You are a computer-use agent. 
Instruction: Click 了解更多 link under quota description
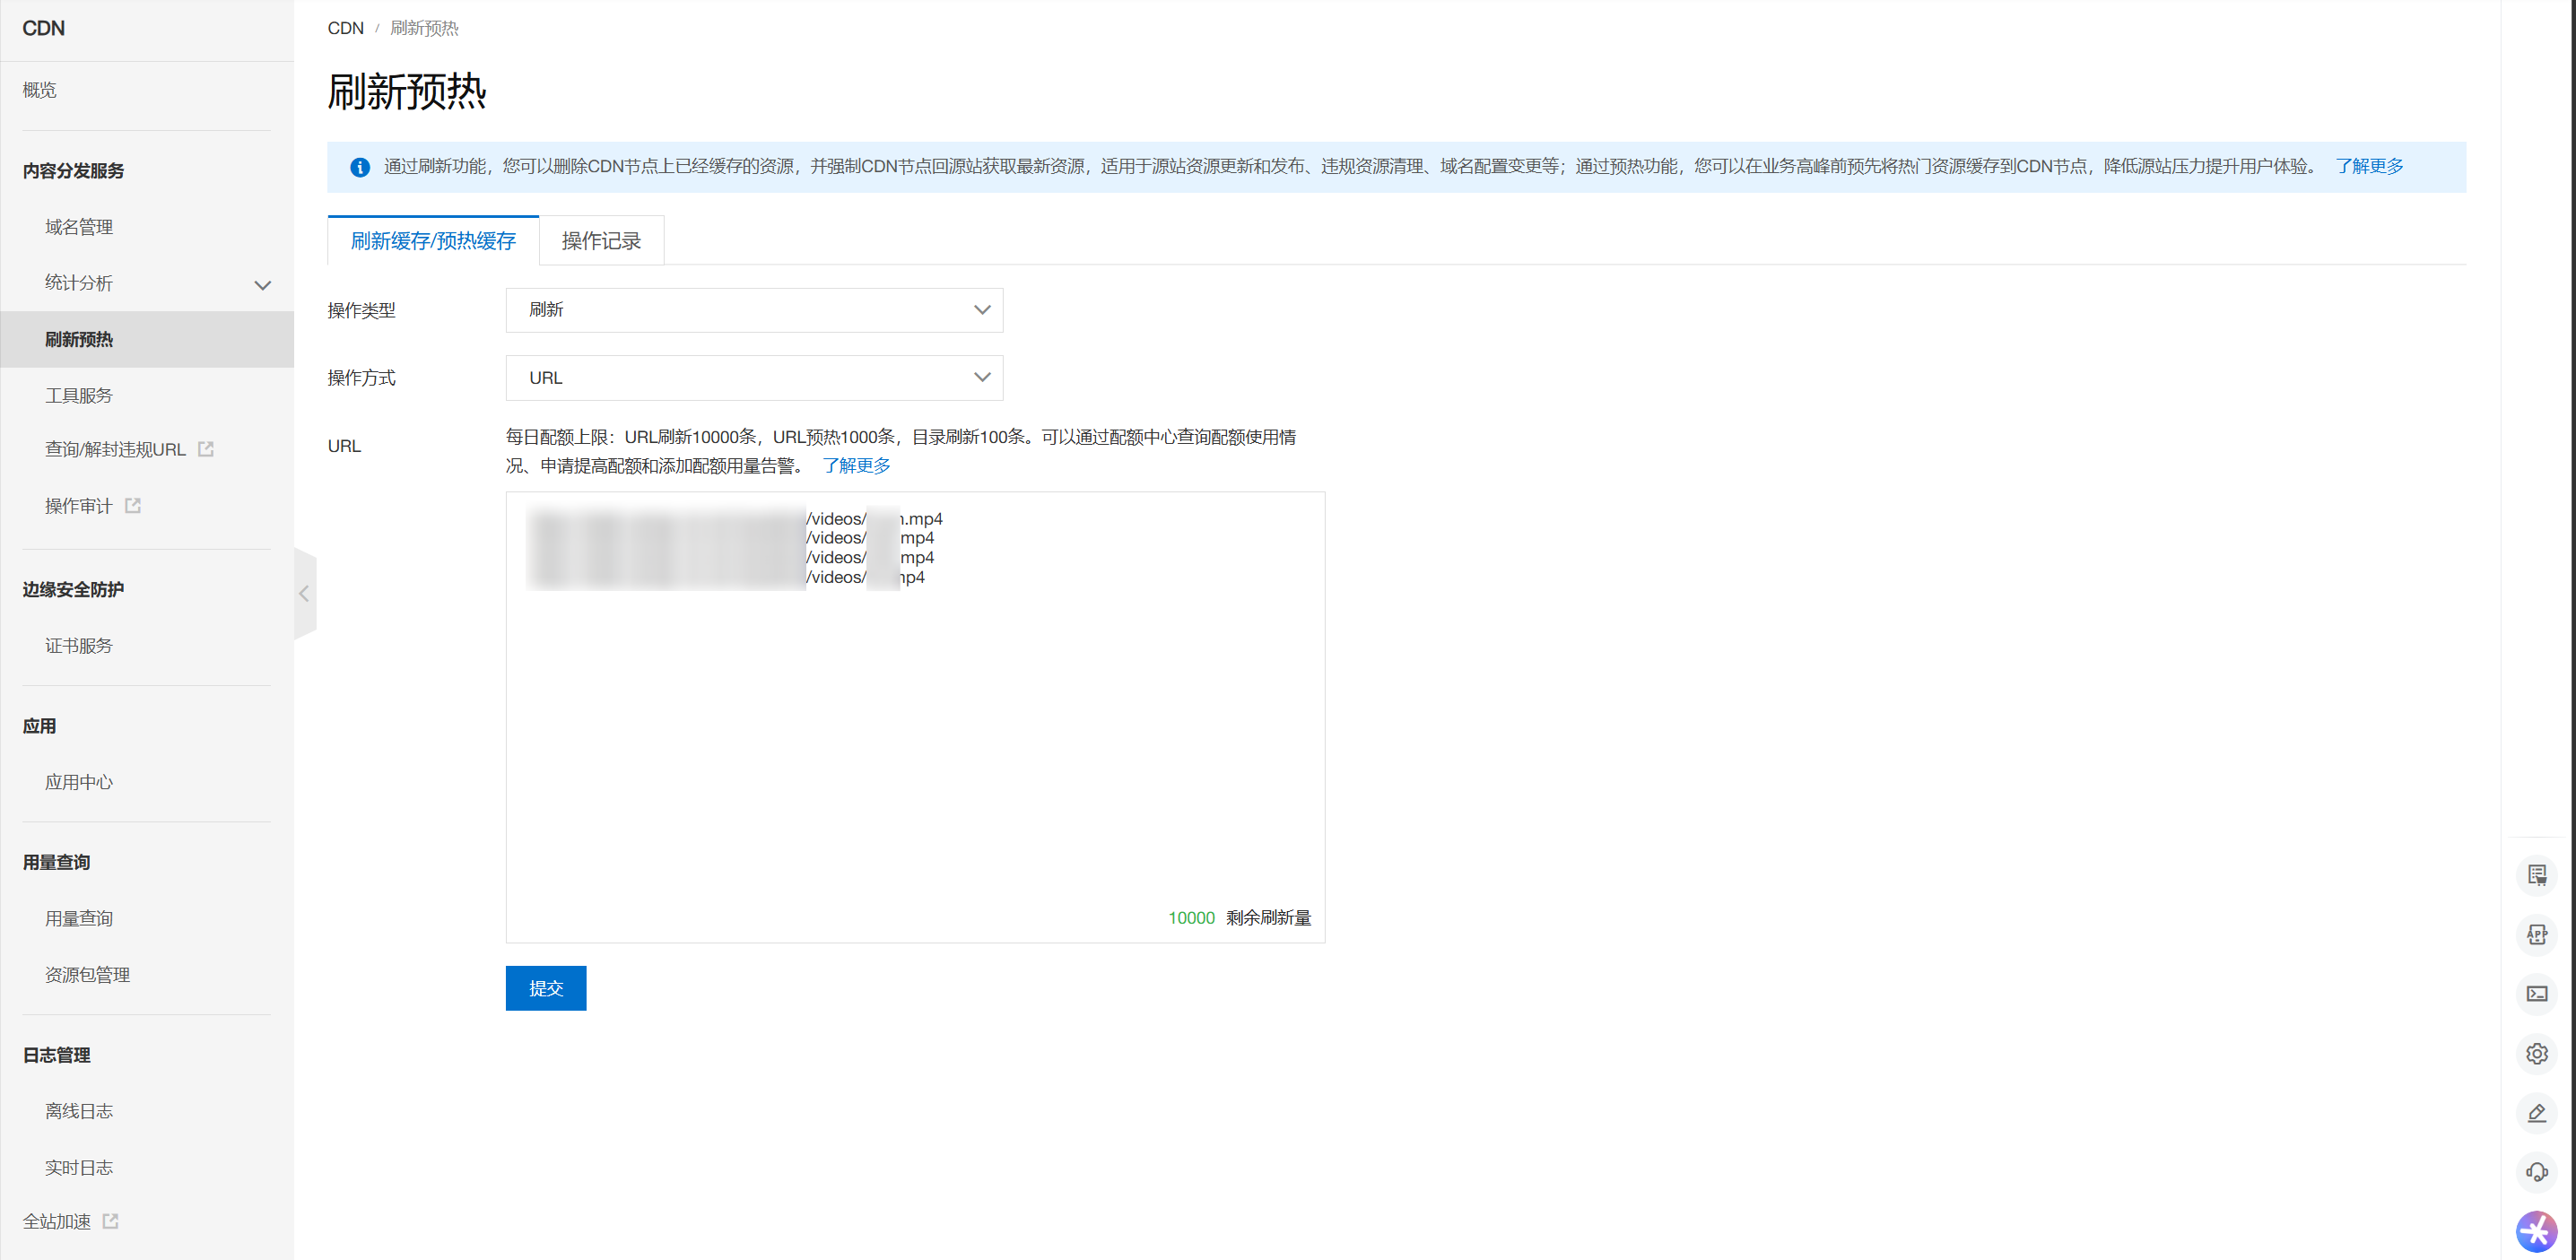pos(856,465)
